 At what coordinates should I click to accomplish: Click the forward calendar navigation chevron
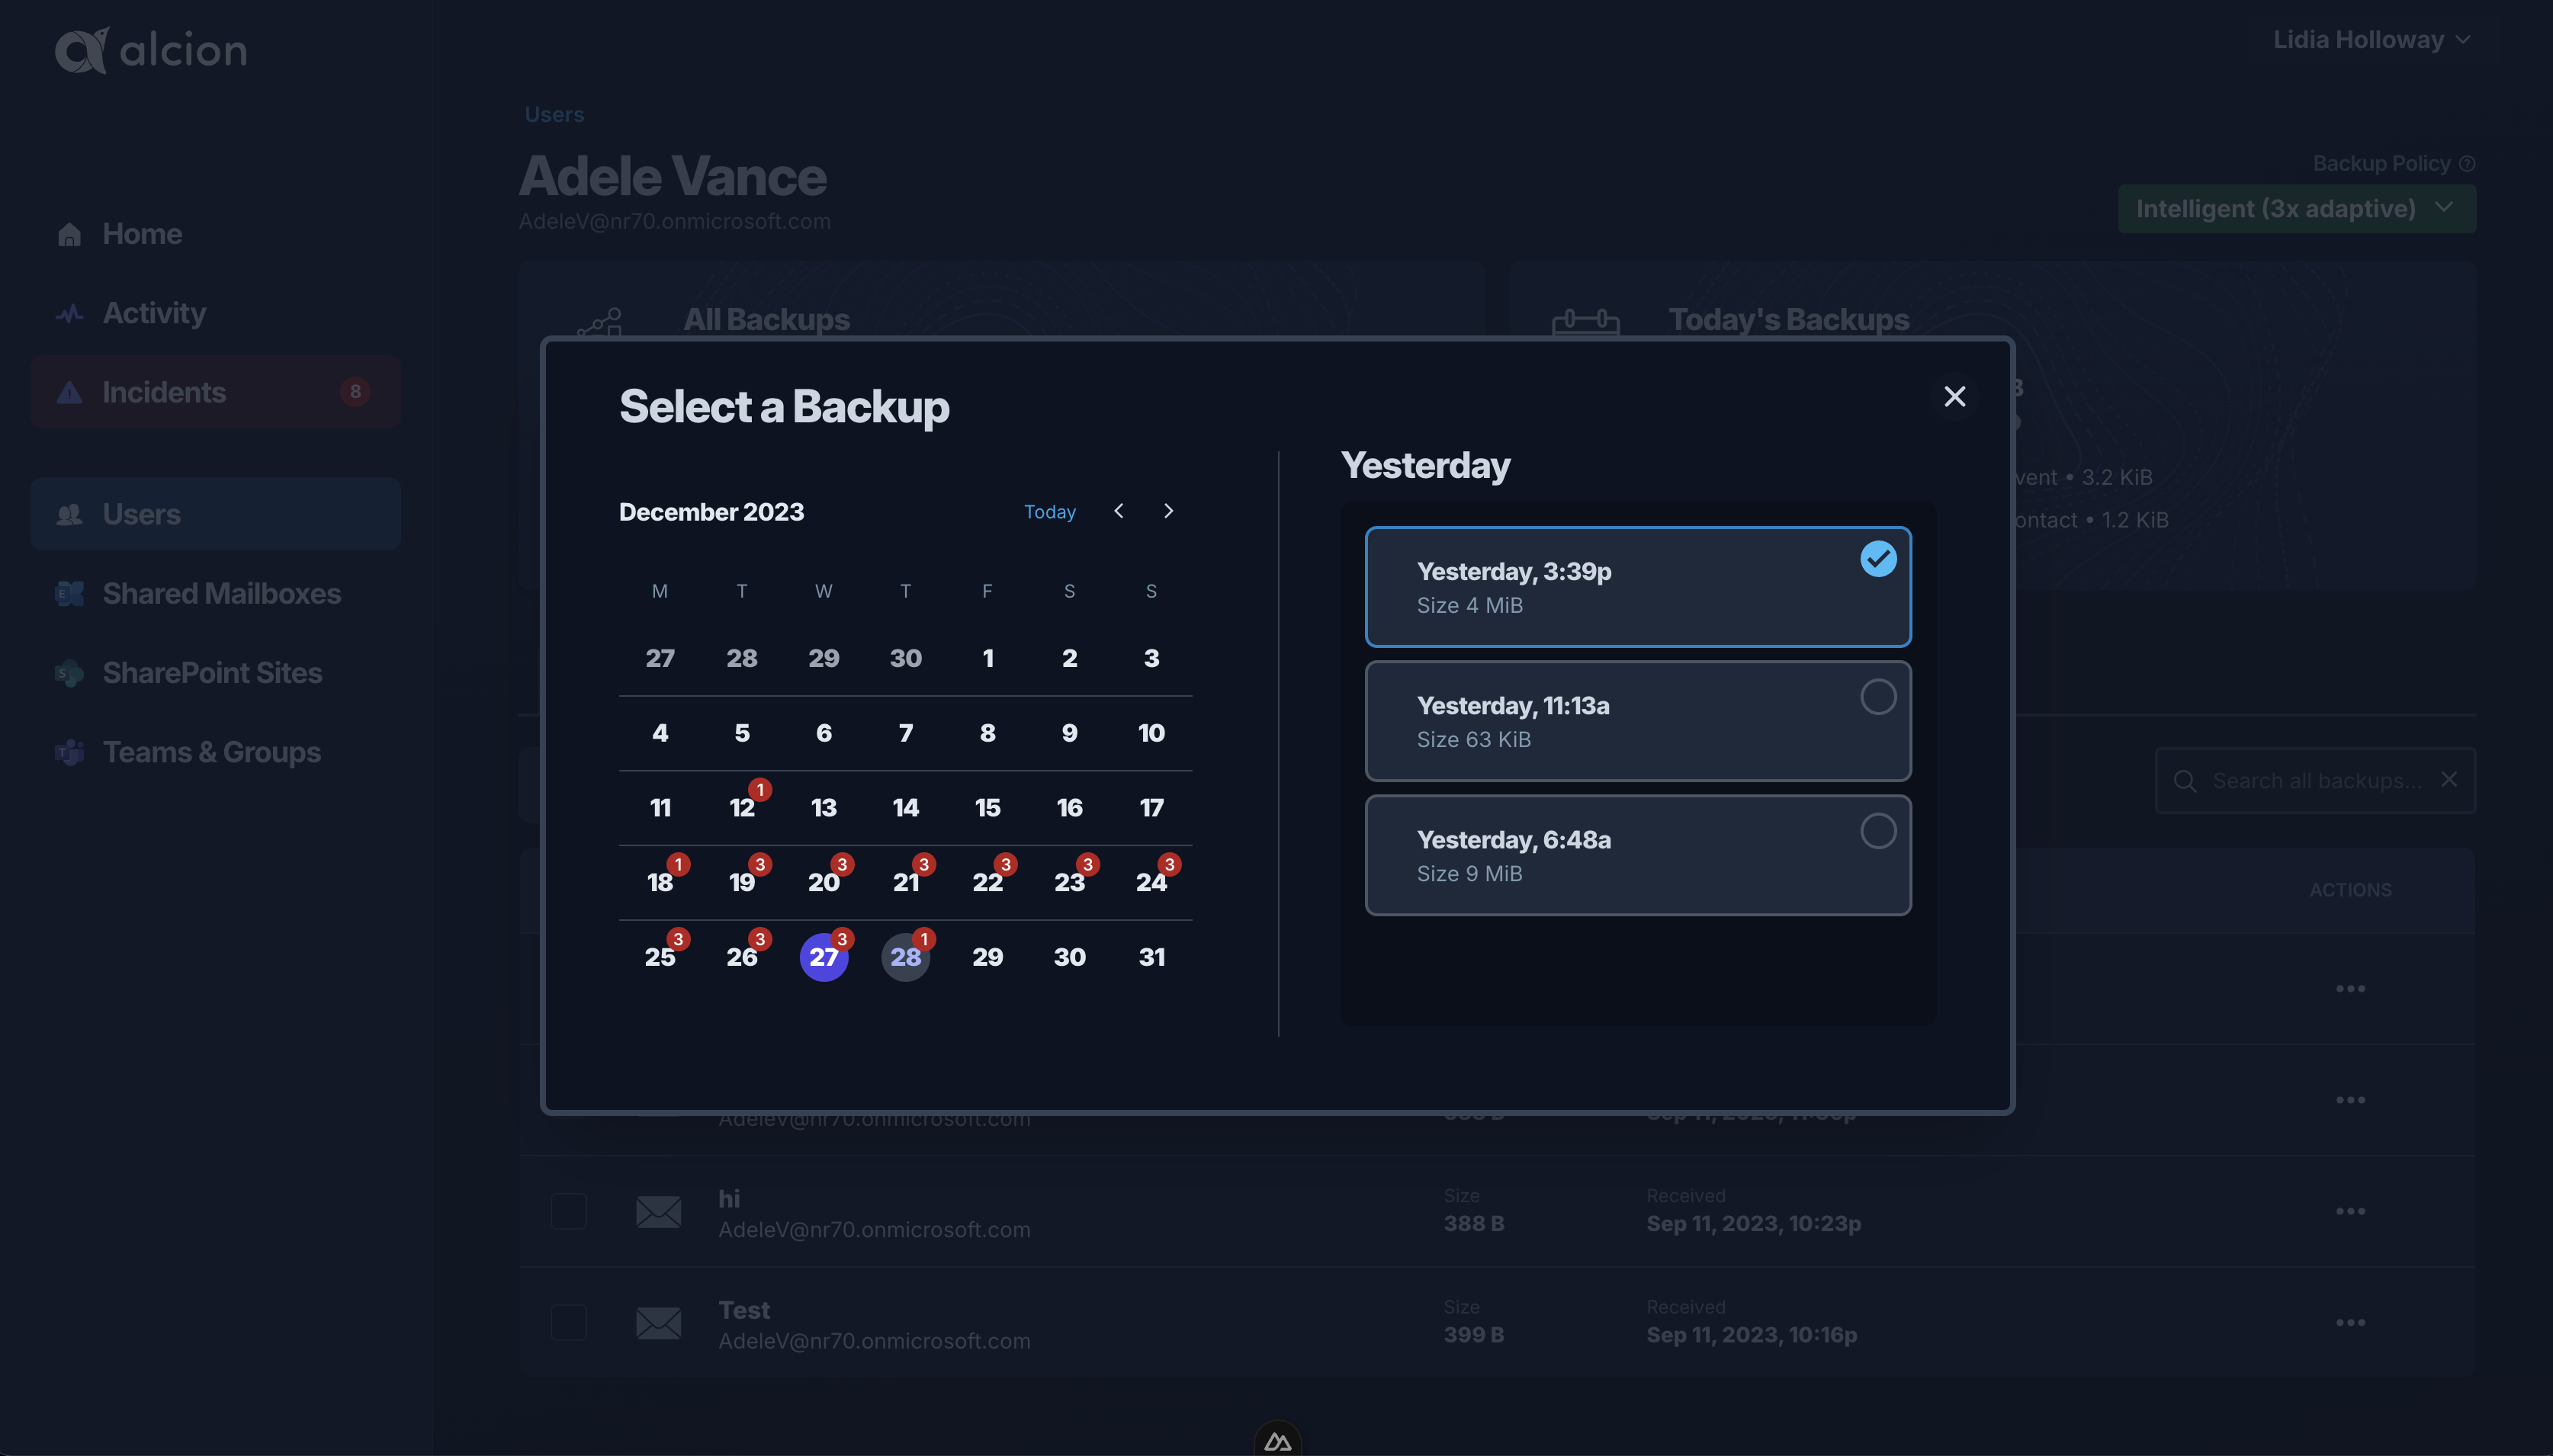(1167, 512)
